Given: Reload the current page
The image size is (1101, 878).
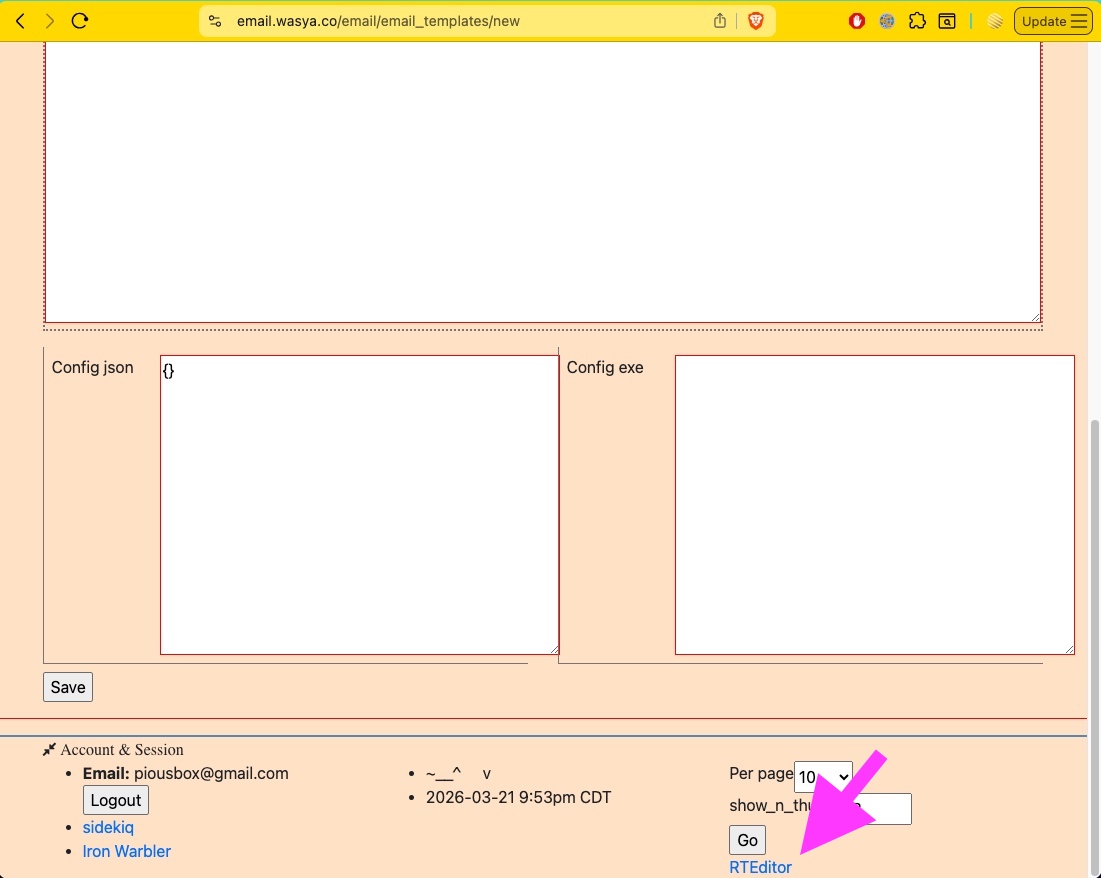Looking at the screenshot, I should (80, 20).
